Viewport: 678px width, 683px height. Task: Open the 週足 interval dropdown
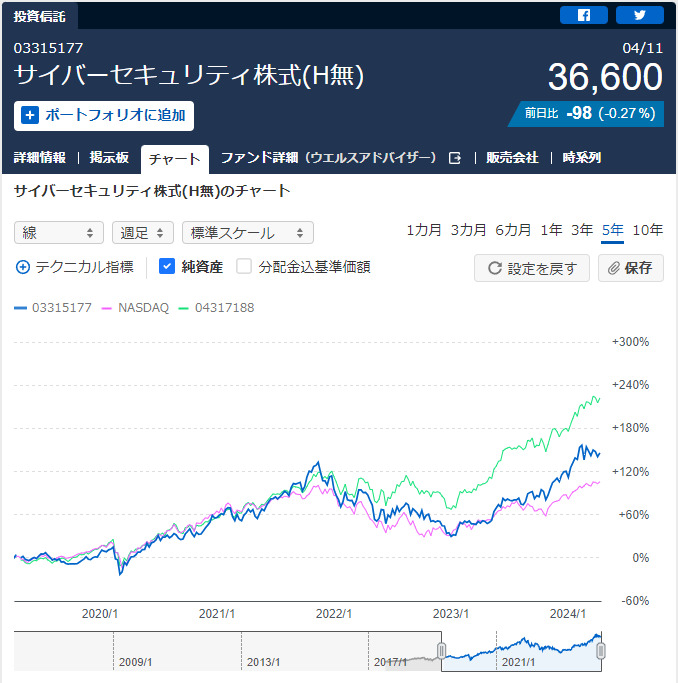pos(143,233)
